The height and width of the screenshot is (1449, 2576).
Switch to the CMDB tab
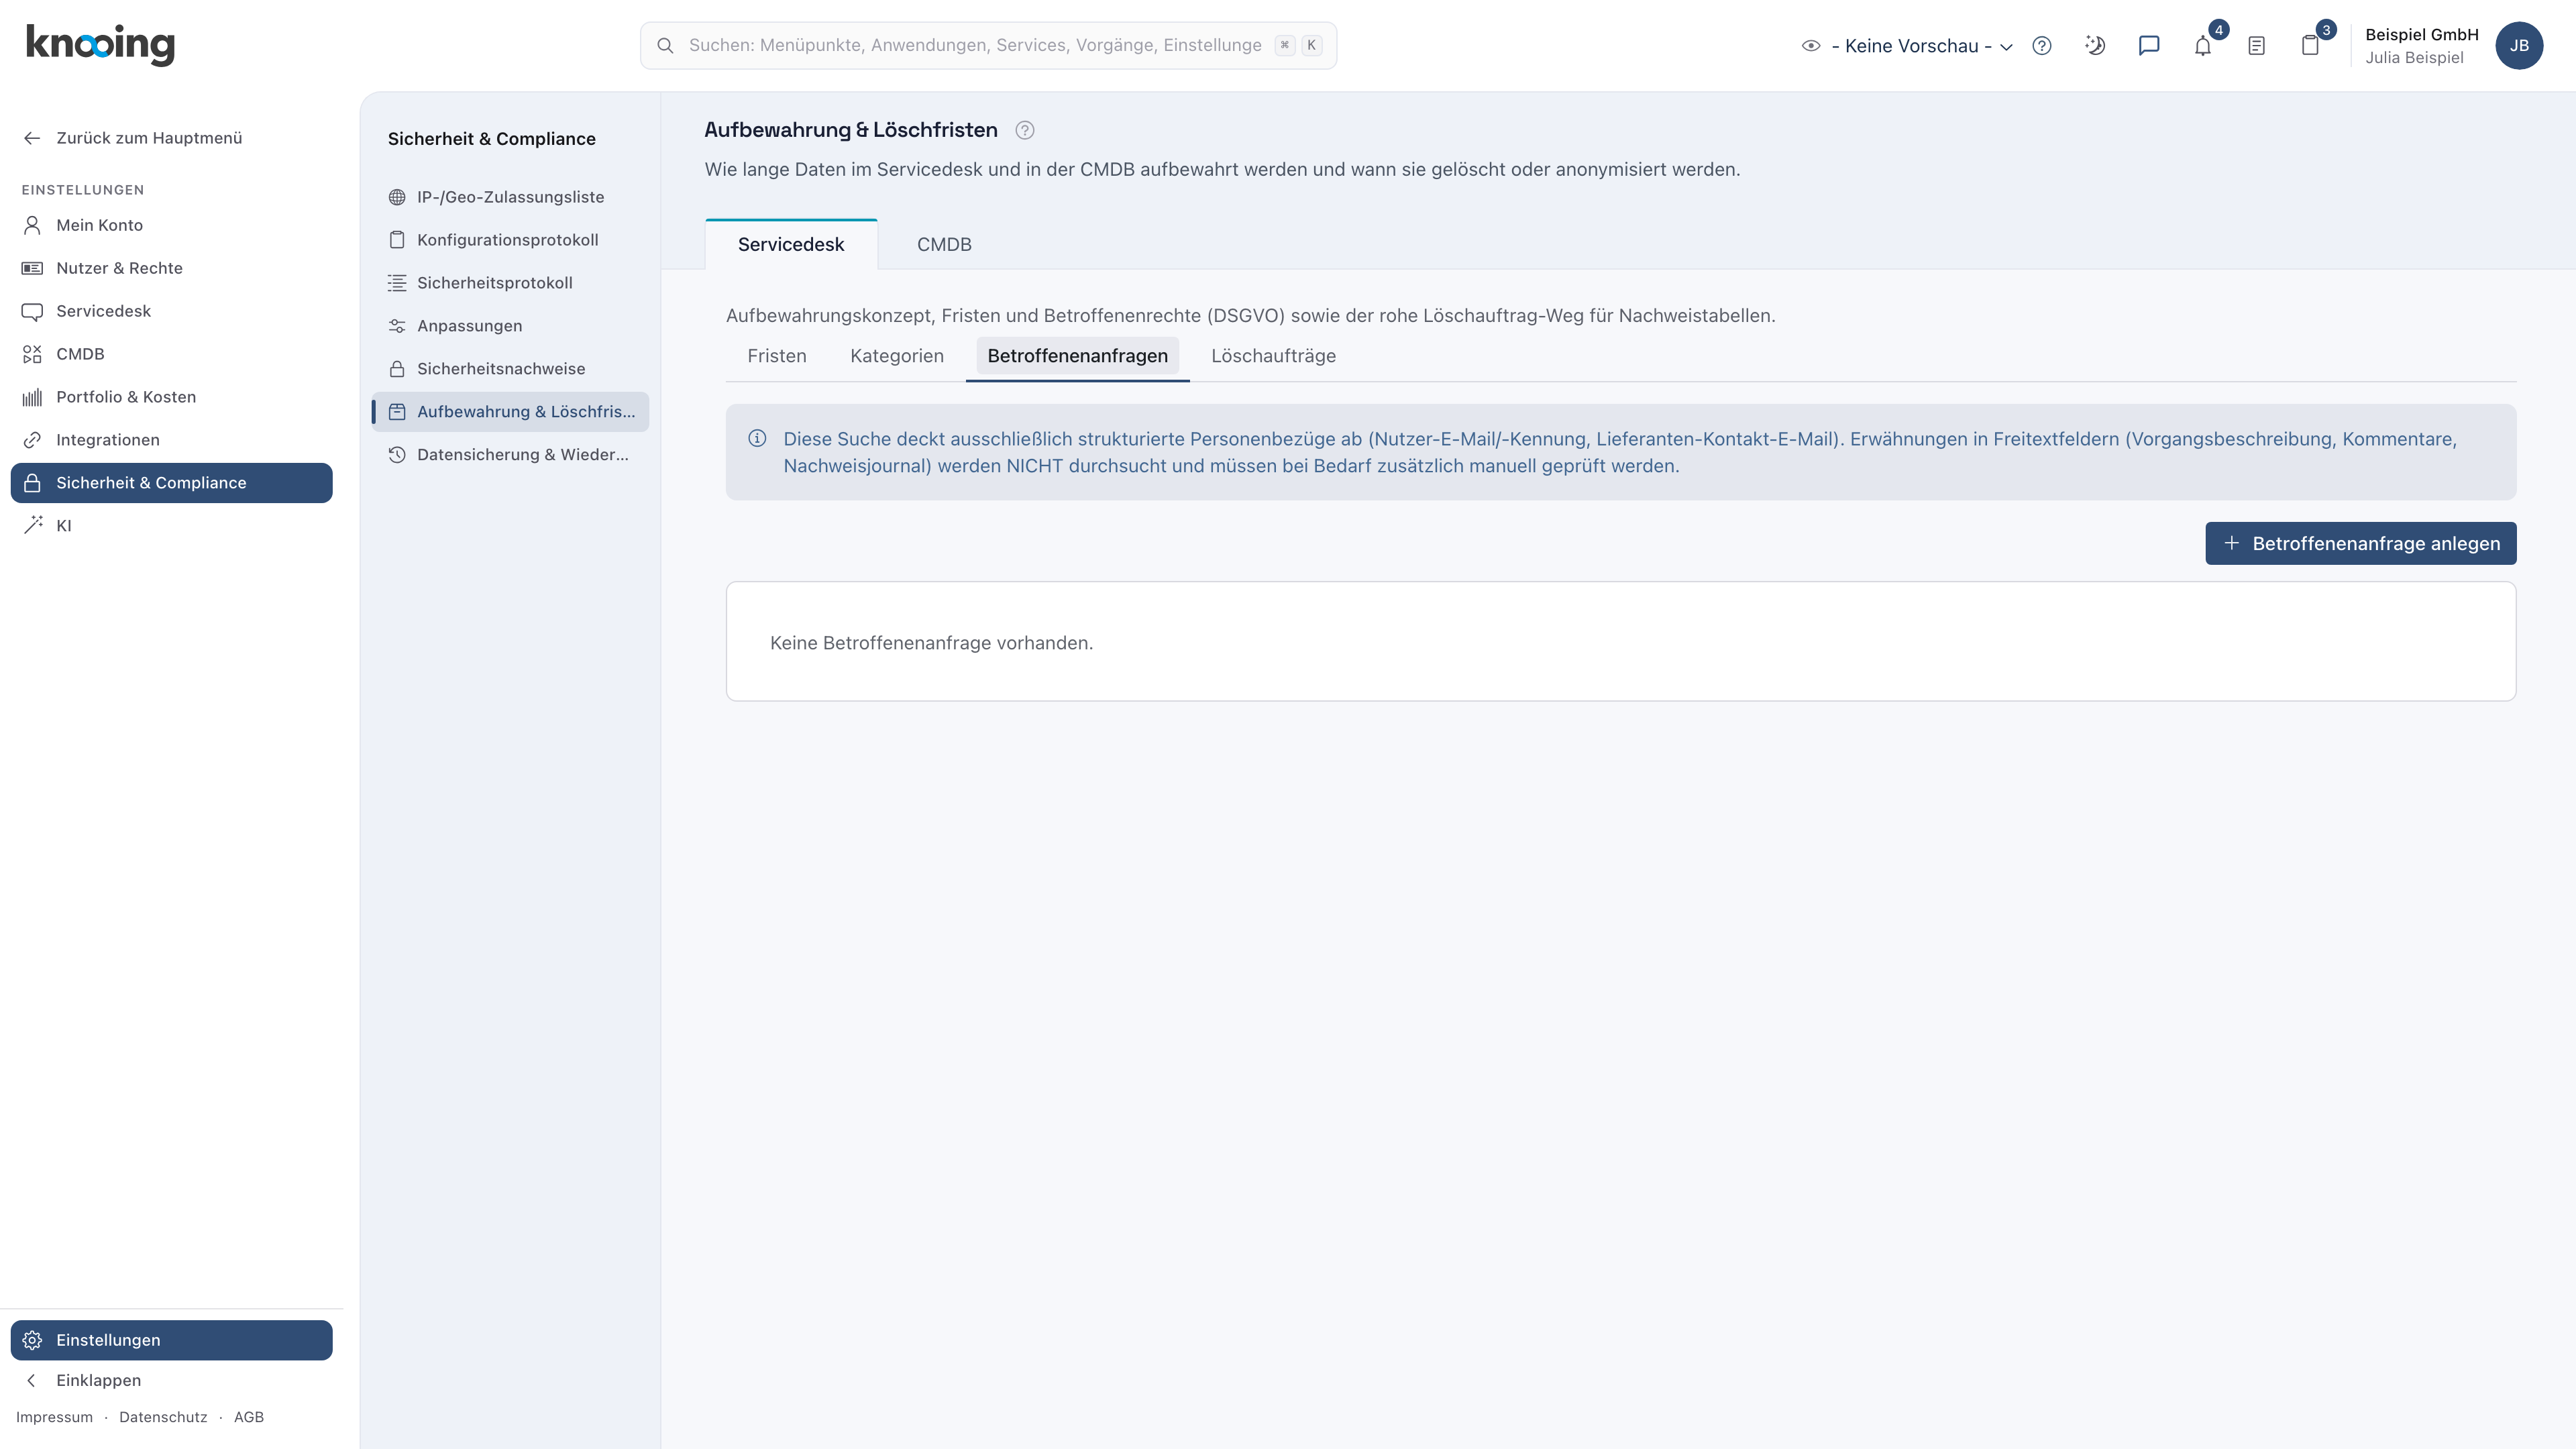(x=944, y=245)
